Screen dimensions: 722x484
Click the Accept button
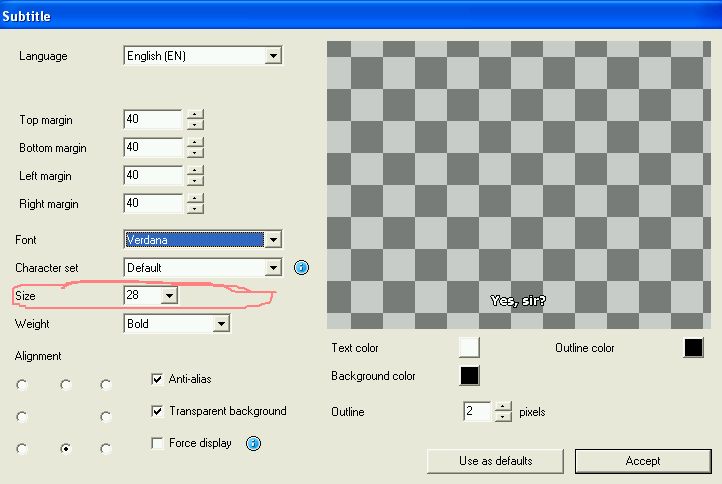coord(643,461)
